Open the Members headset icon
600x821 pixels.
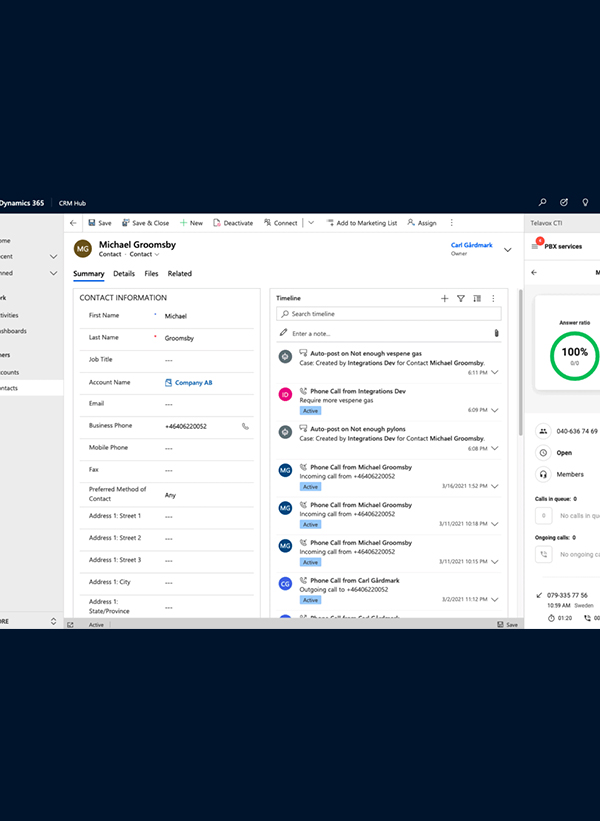(543, 474)
